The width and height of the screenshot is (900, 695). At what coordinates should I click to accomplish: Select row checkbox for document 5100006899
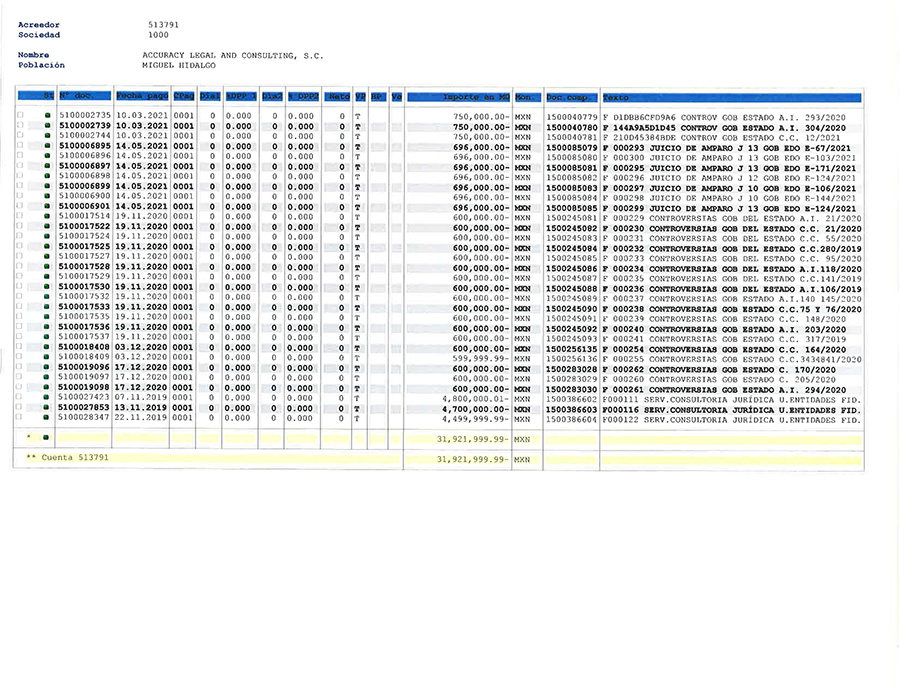click(20, 187)
